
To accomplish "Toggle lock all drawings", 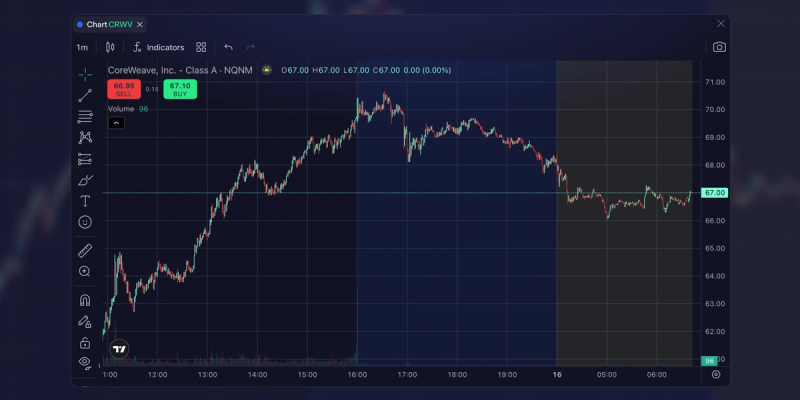I will 85,342.
